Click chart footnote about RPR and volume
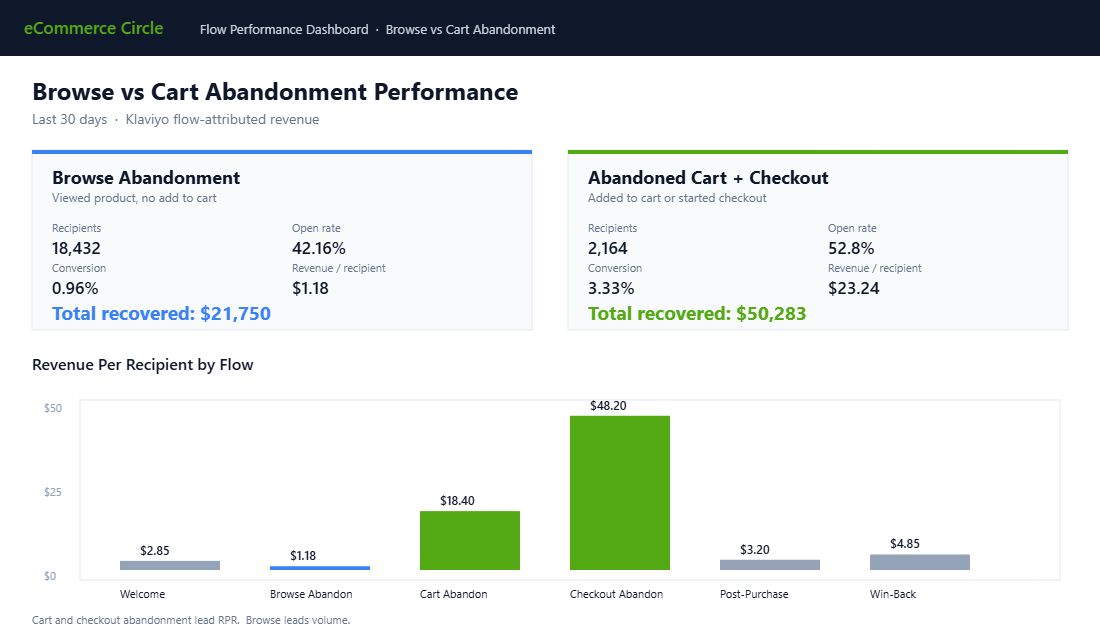 191,620
